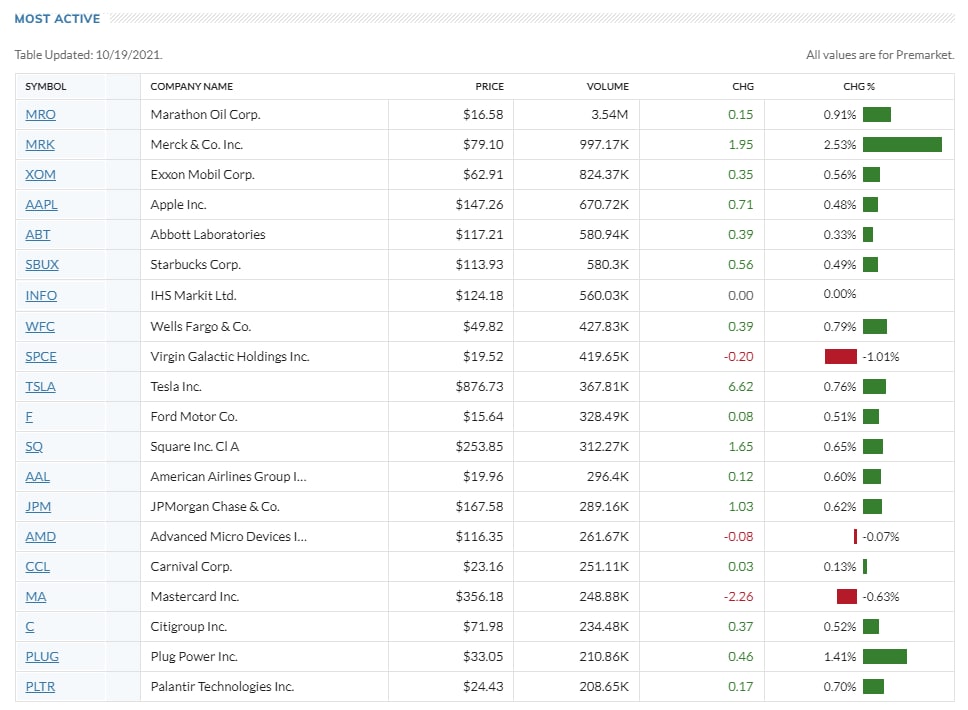Open the JPM ticker link
This screenshot has height=710, width=968.
tap(38, 507)
